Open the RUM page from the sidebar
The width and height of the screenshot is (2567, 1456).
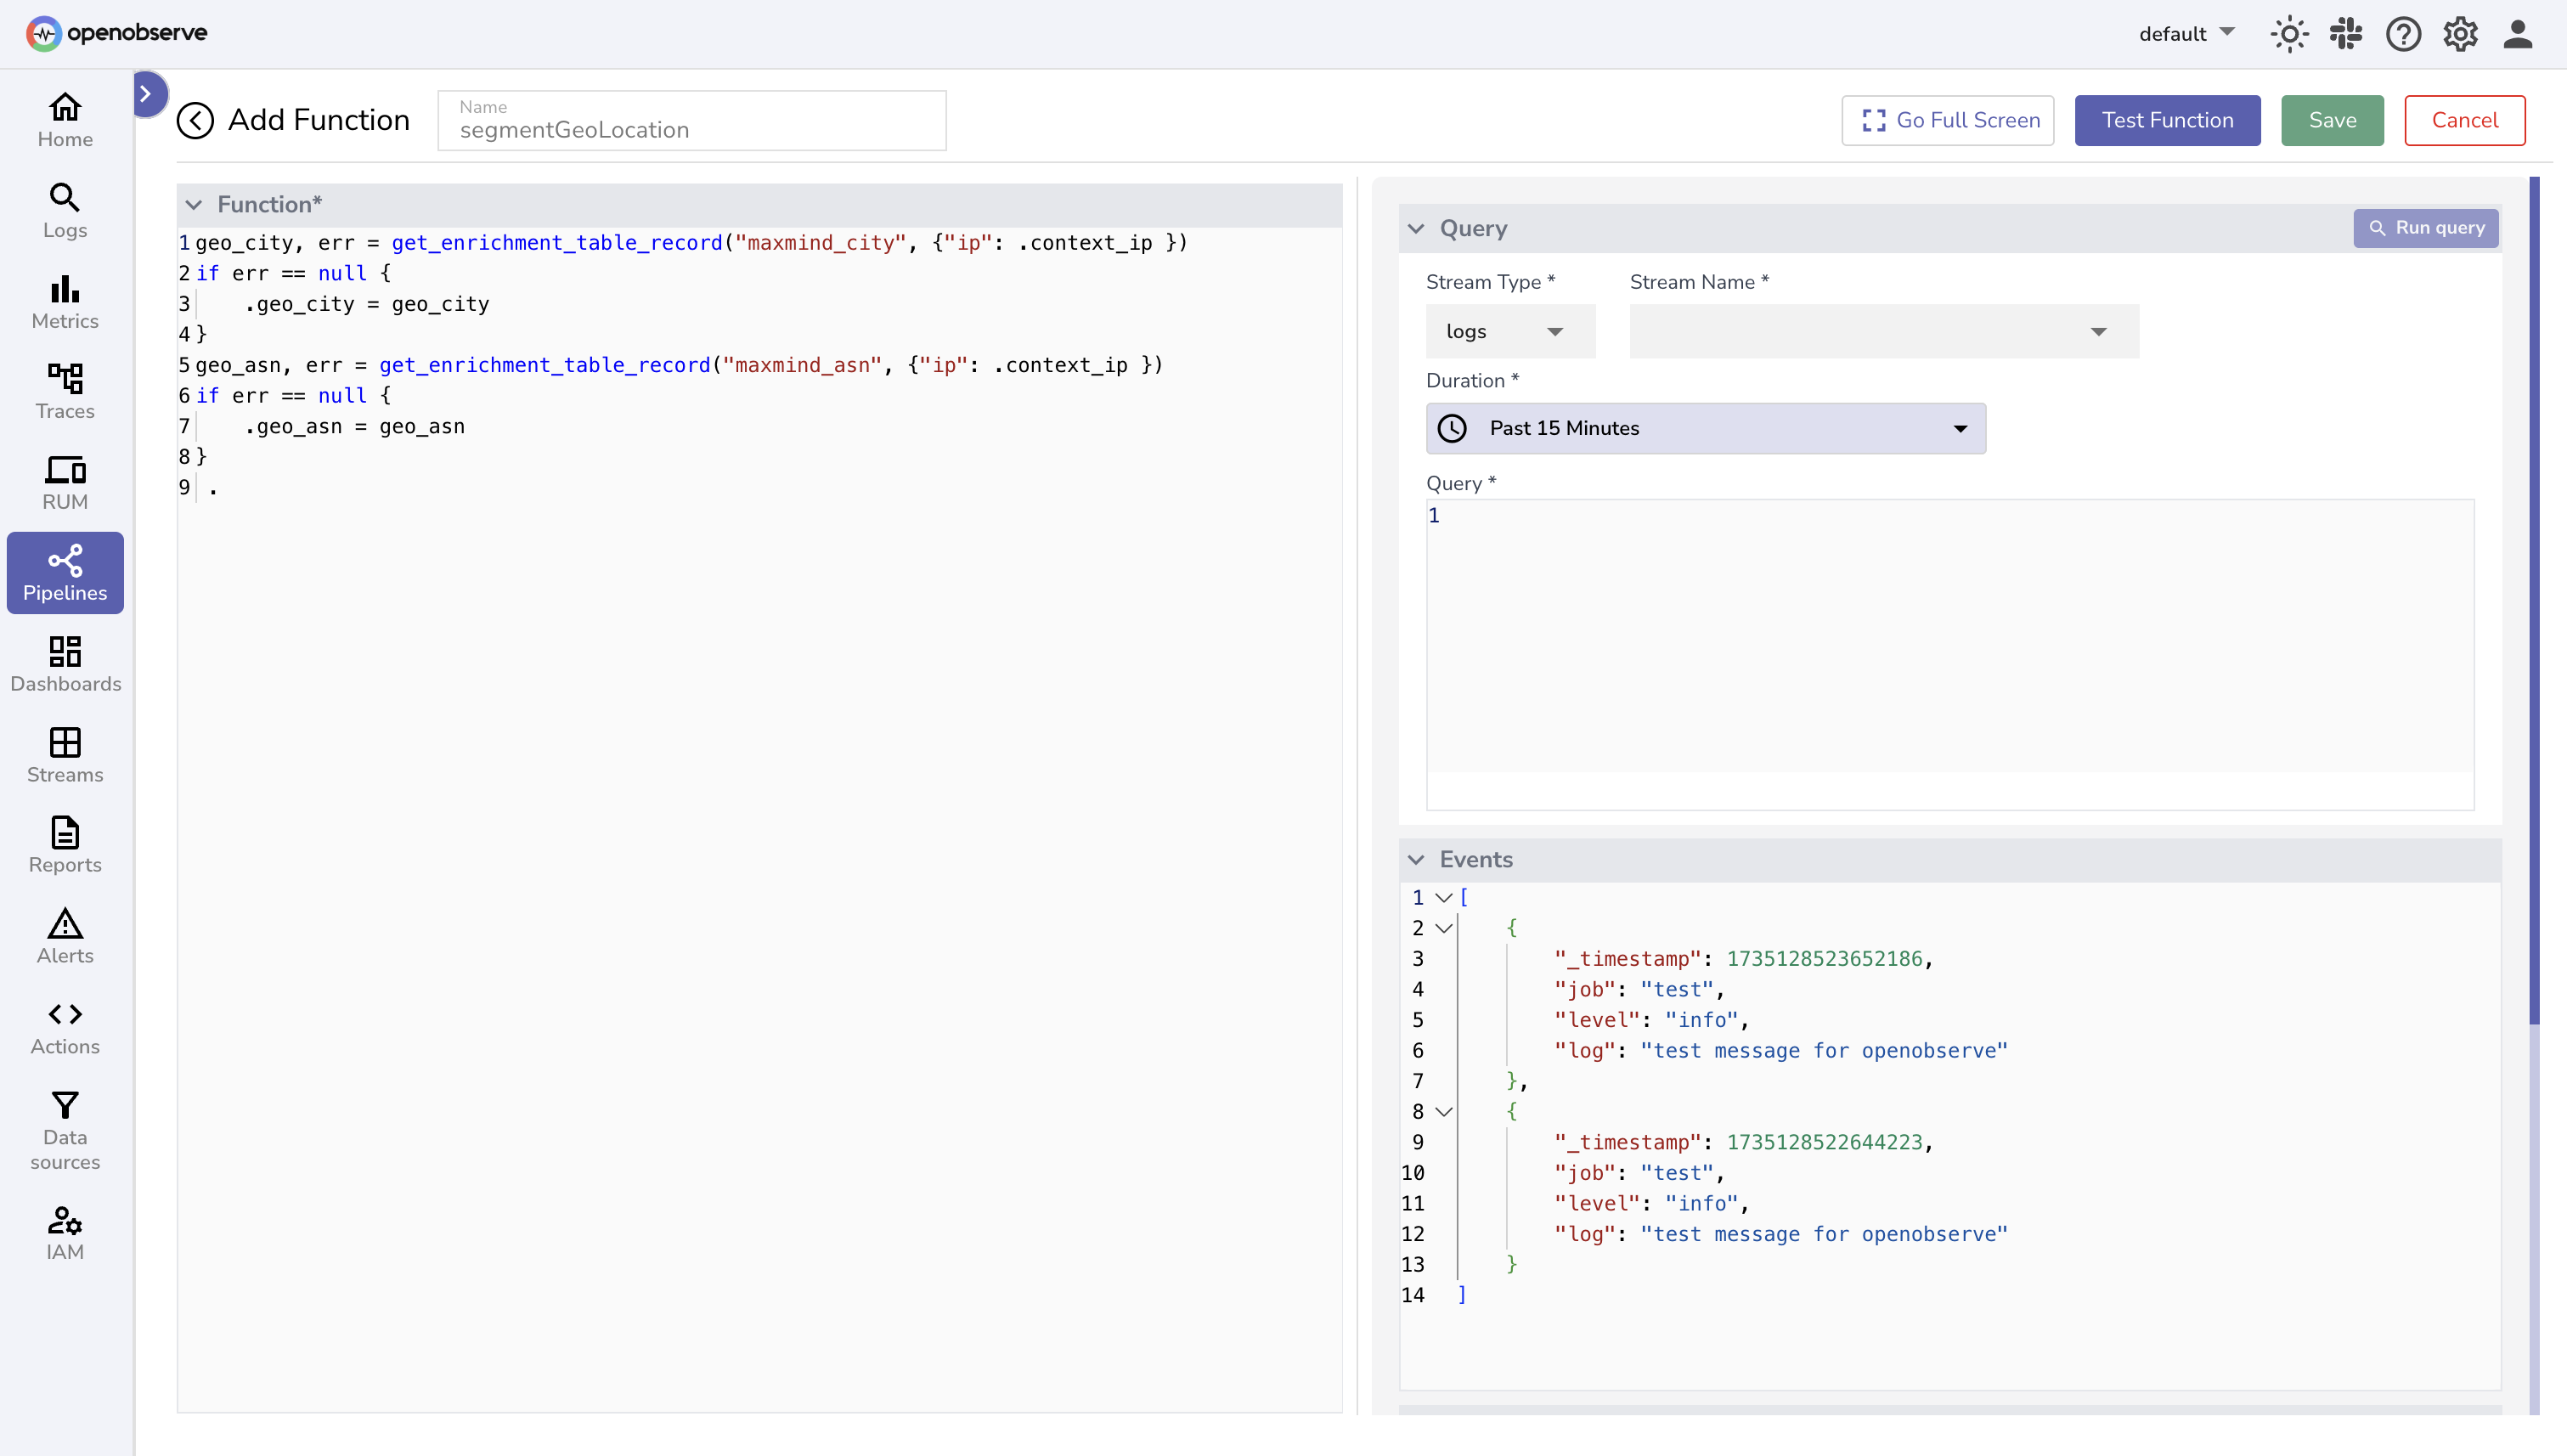(x=65, y=482)
